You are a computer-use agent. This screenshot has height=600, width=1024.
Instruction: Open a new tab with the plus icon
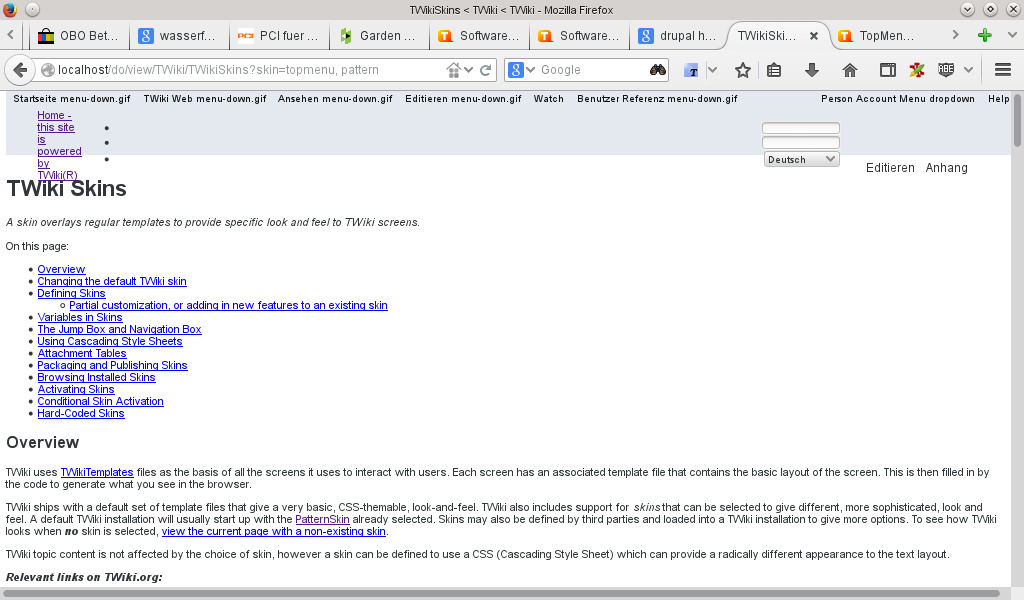click(984, 36)
